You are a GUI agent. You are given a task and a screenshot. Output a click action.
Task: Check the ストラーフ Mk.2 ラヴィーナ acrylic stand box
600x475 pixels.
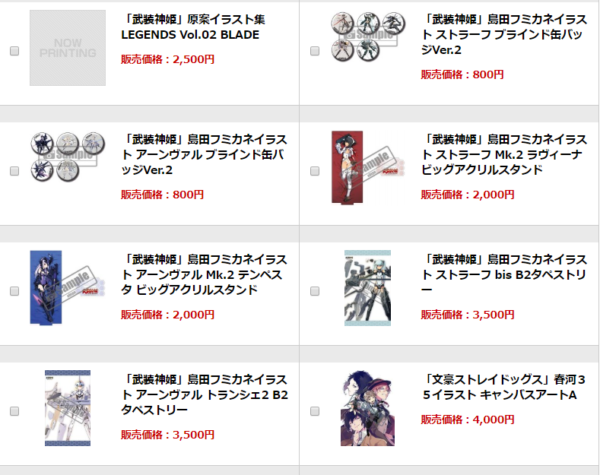click(x=315, y=171)
